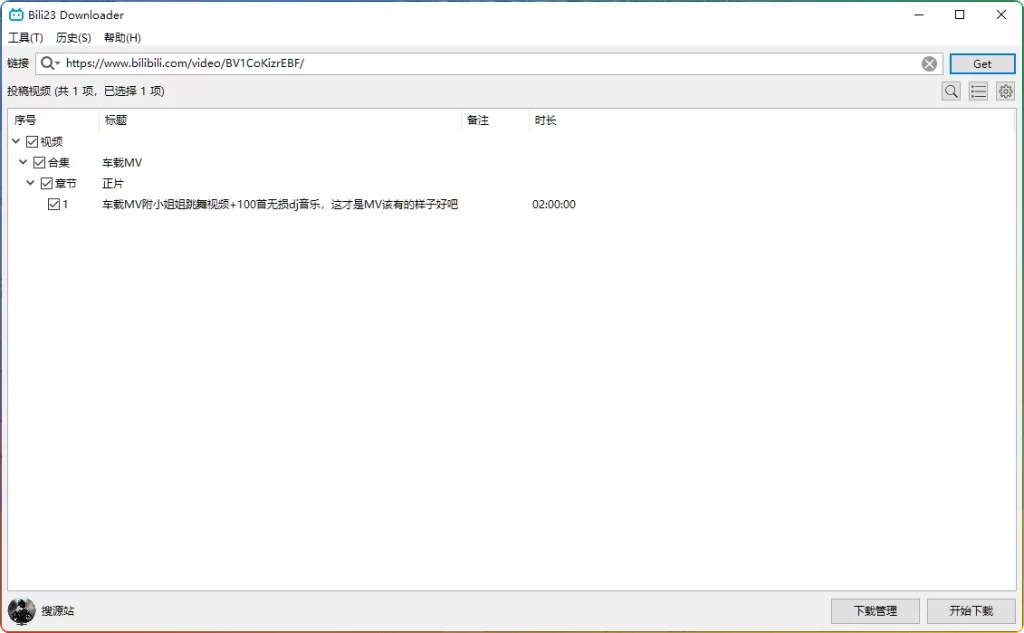Open 下载管理 window
Viewport: 1024px width, 633px height.
875,610
